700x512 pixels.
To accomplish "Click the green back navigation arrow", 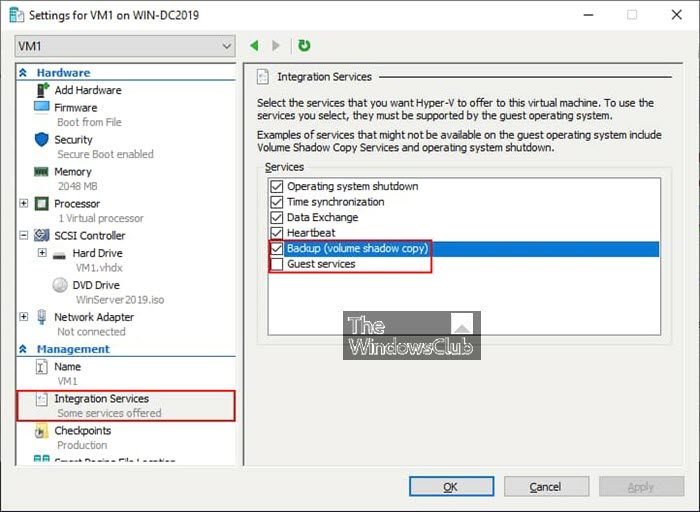I will [x=254, y=46].
